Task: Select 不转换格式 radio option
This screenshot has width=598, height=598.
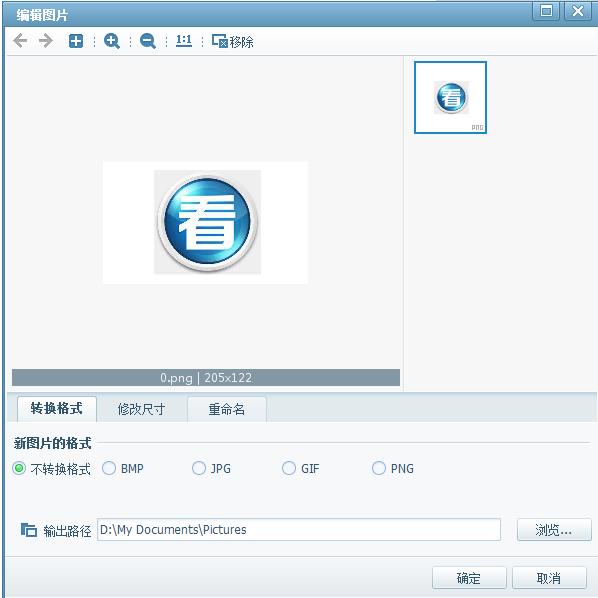Action: [51, 468]
